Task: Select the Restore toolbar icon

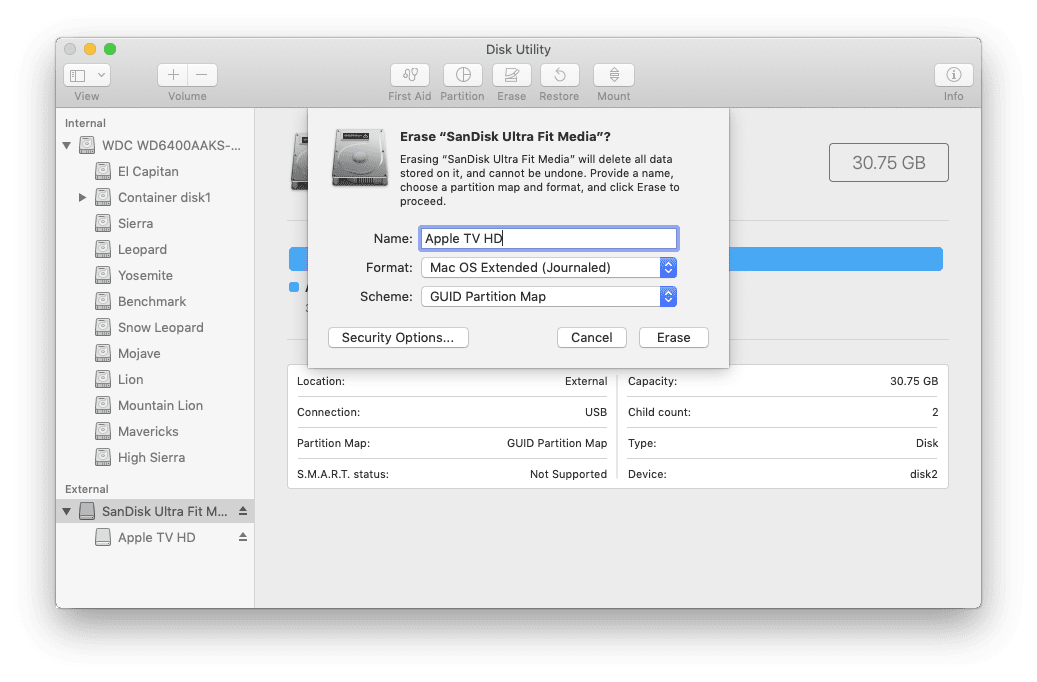Action: (559, 75)
